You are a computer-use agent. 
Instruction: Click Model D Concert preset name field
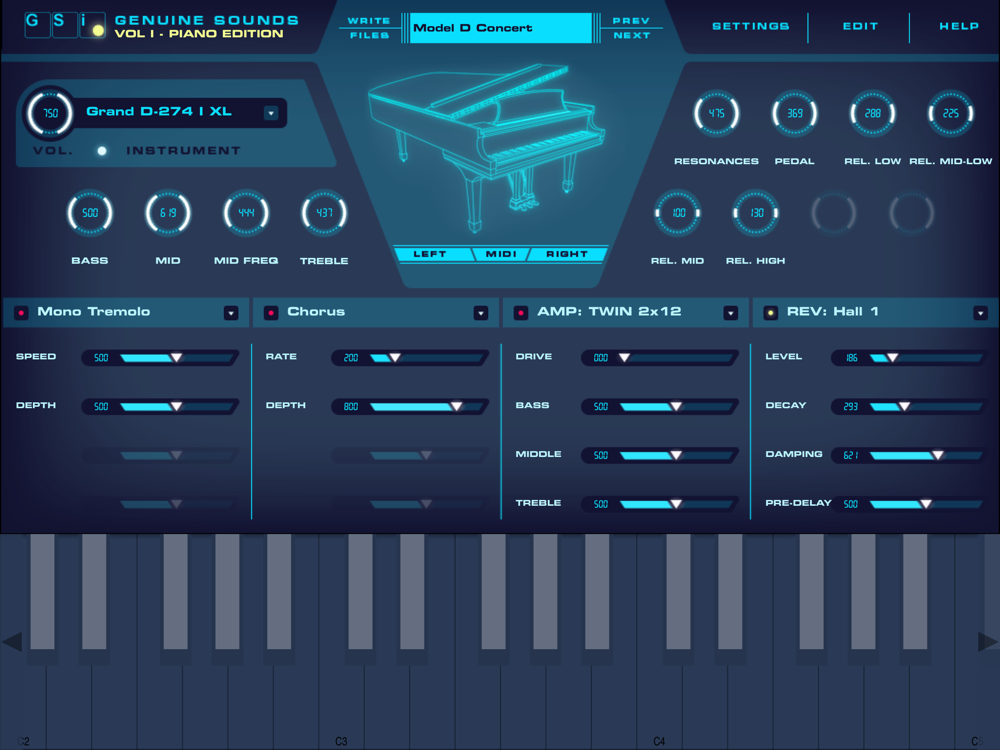point(501,28)
